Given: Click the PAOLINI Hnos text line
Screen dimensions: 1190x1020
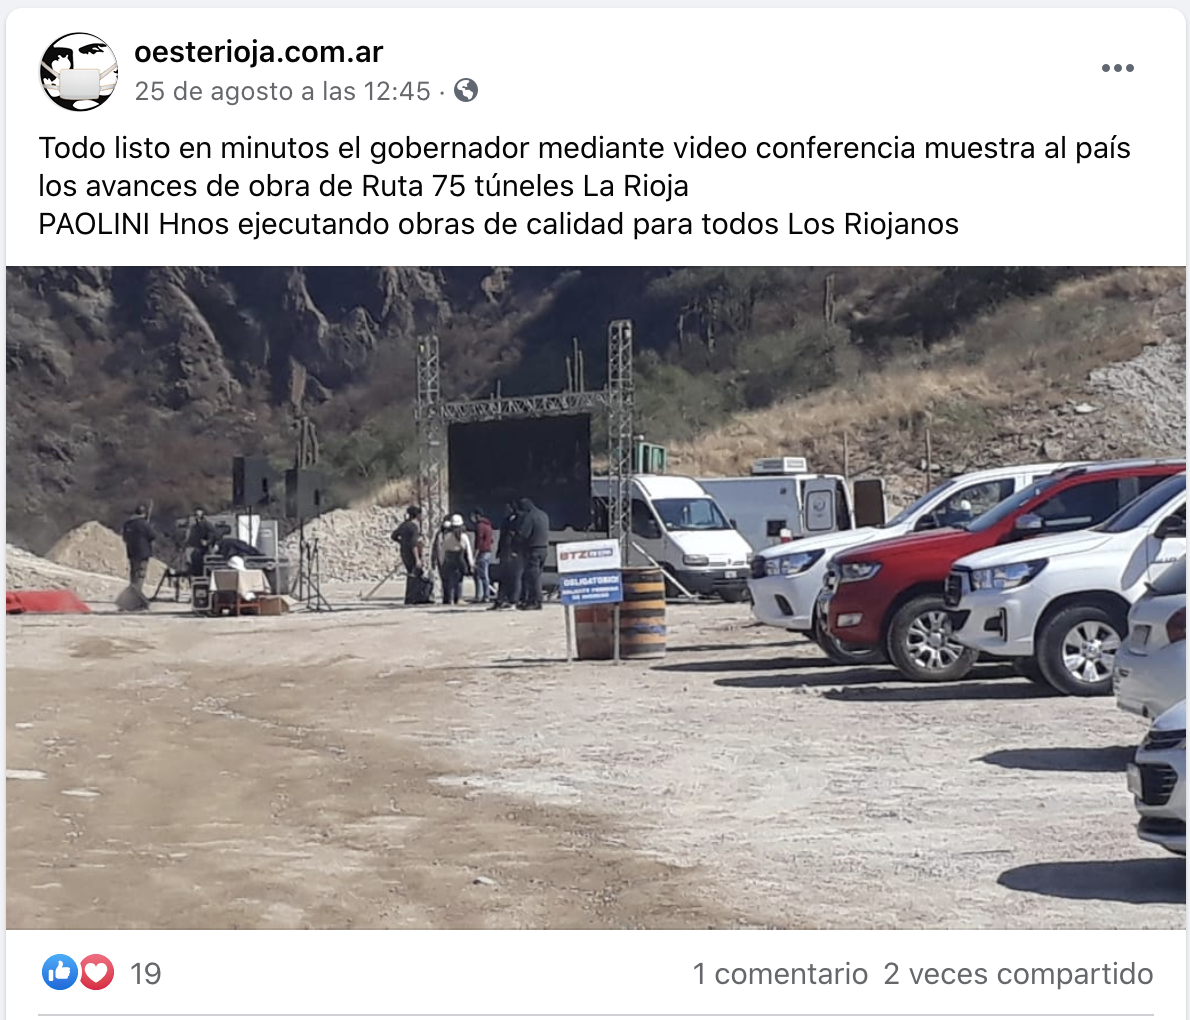Looking at the screenshot, I should tap(499, 225).
